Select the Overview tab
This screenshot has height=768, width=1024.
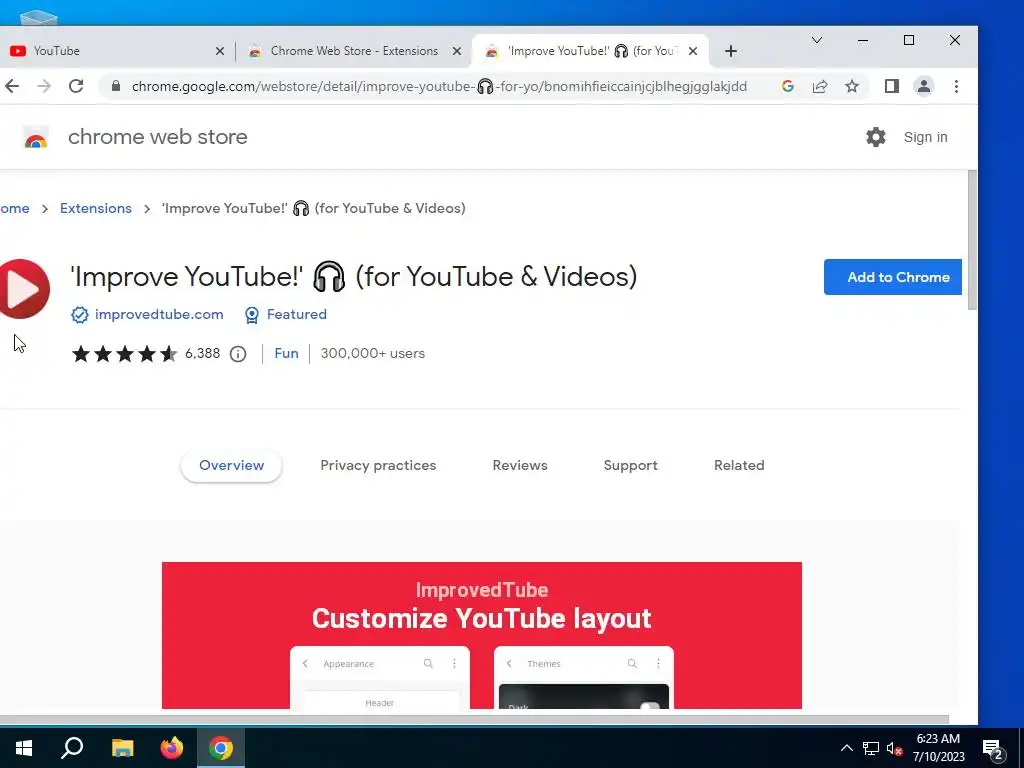click(x=231, y=466)
